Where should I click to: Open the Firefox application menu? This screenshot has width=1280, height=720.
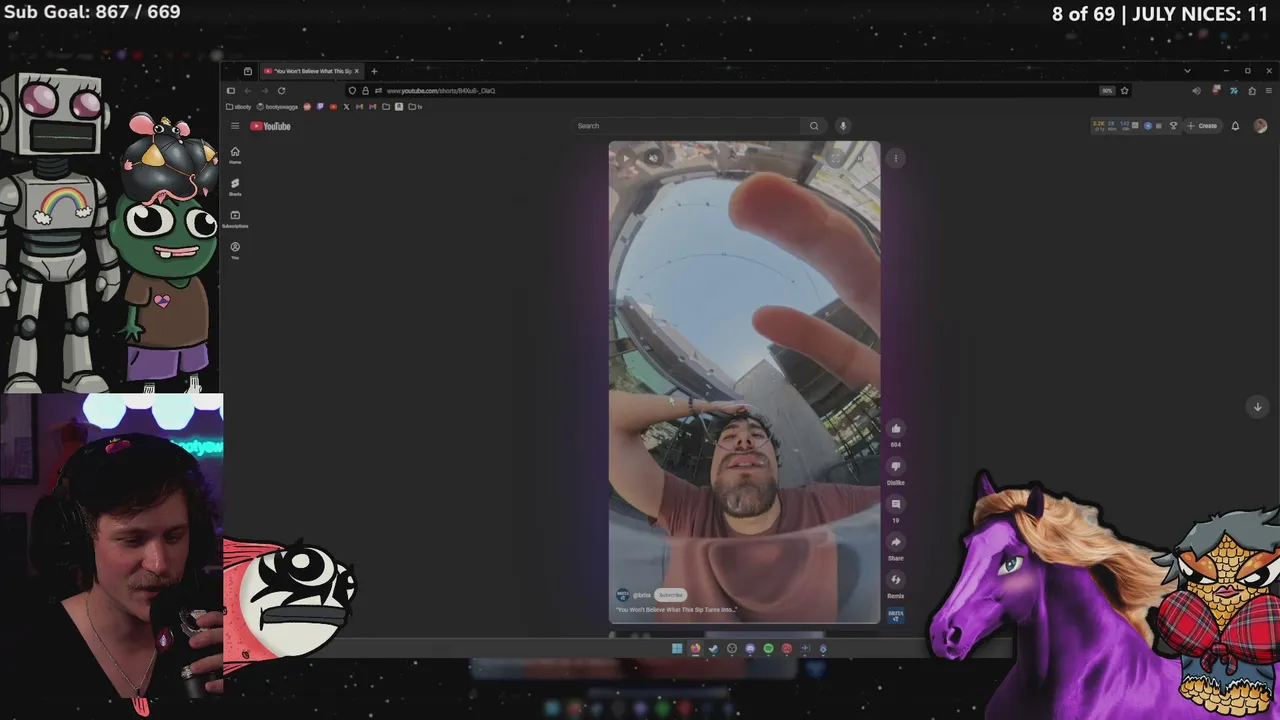(1269, 91)
